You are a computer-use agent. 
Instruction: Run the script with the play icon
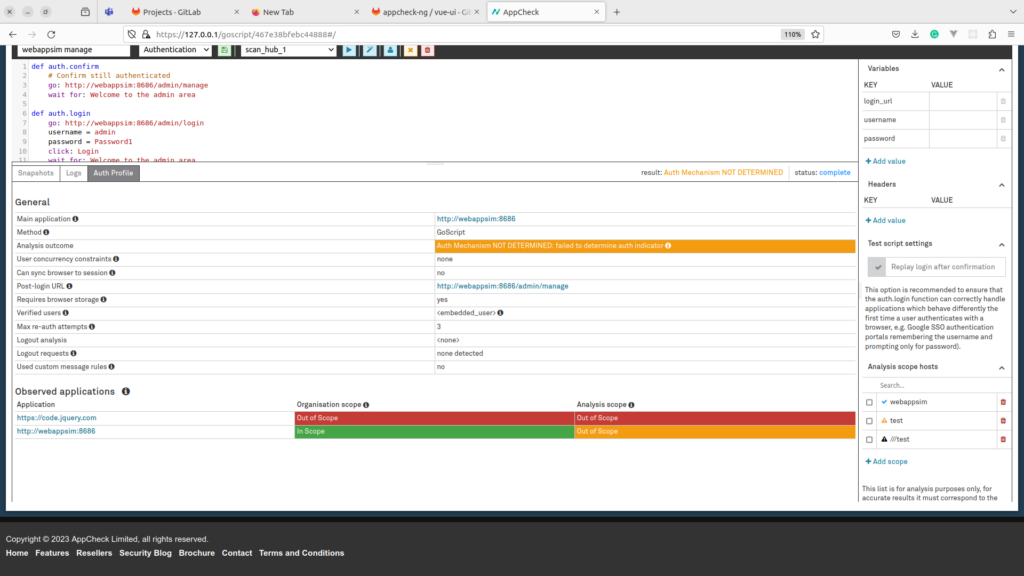pyautogui.click(x=349, y=49)
